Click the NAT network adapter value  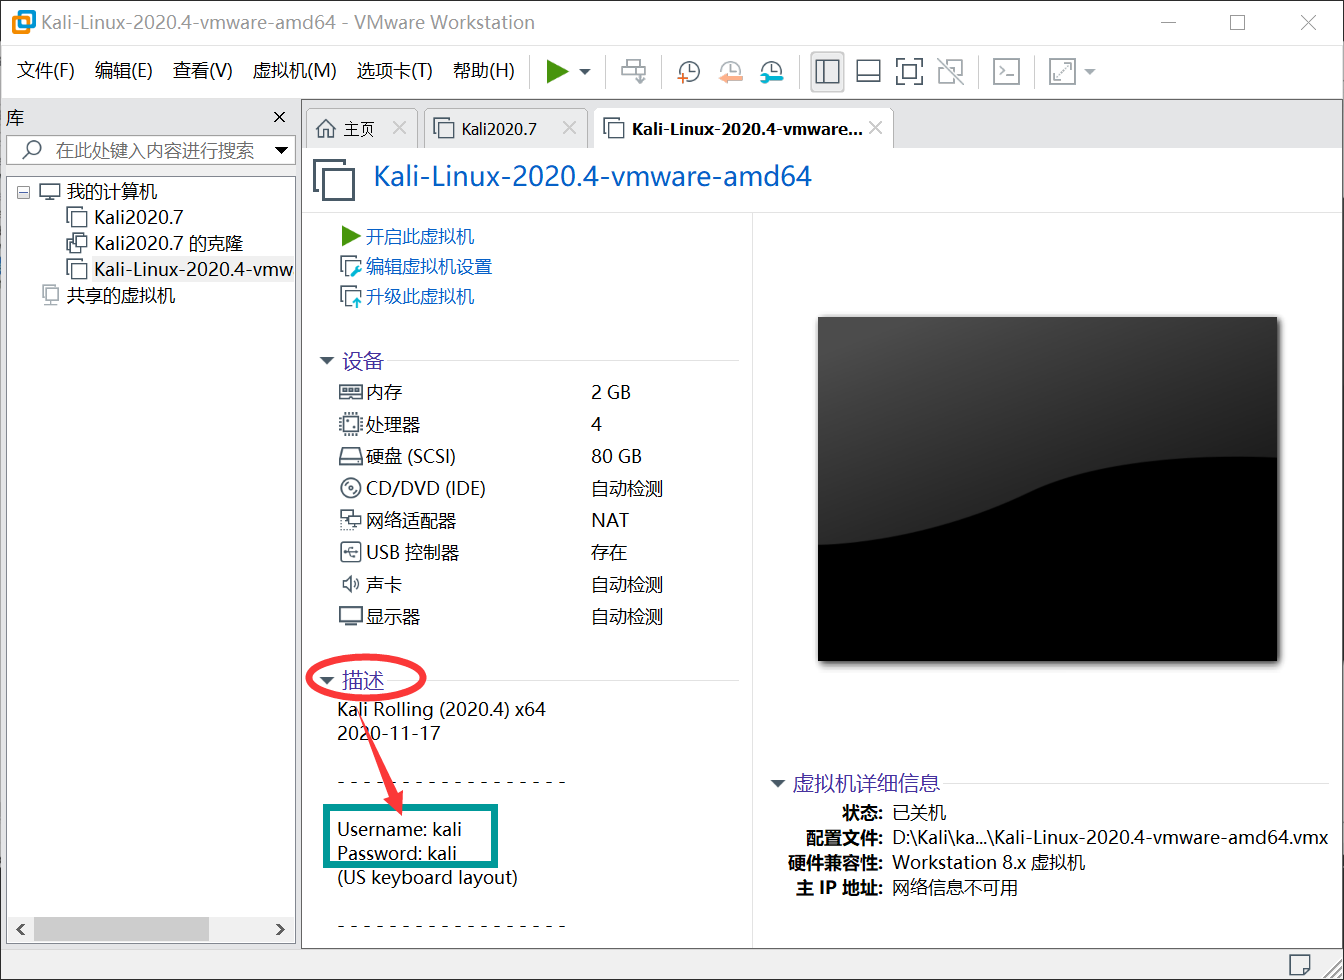[610, 521]
